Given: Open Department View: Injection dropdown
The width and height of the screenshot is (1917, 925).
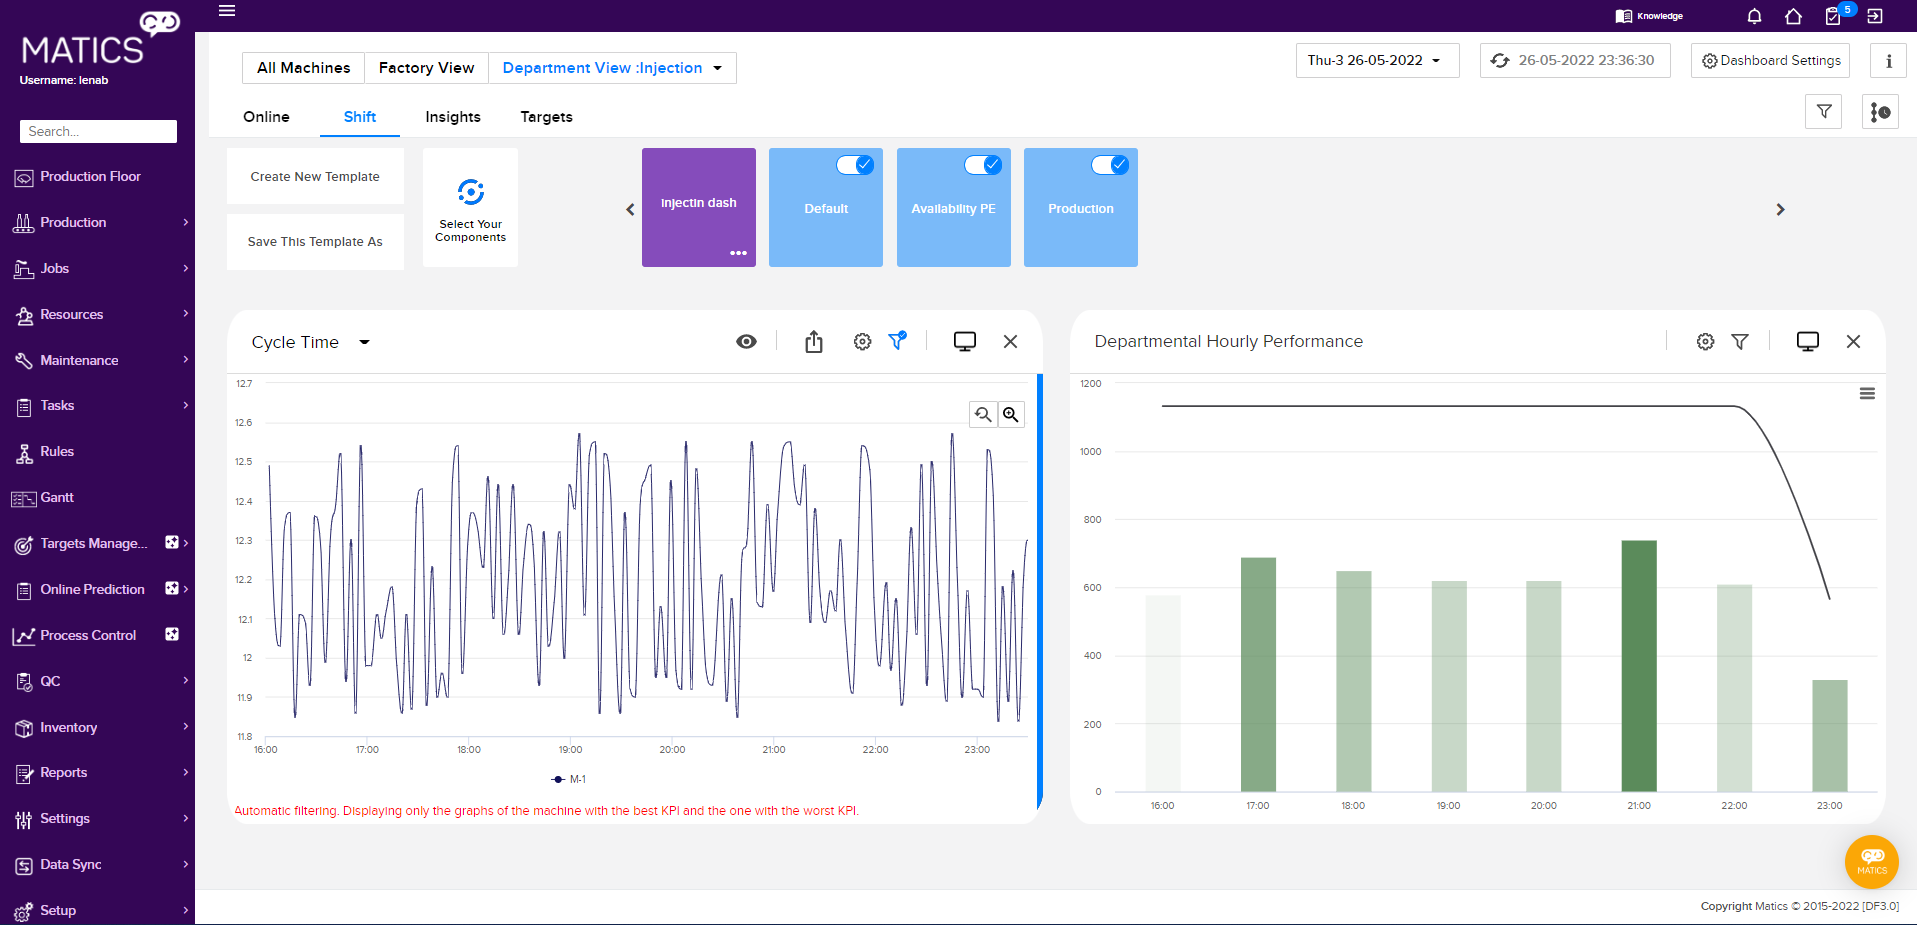Looking at the screenshot, I should click(612, 68).
